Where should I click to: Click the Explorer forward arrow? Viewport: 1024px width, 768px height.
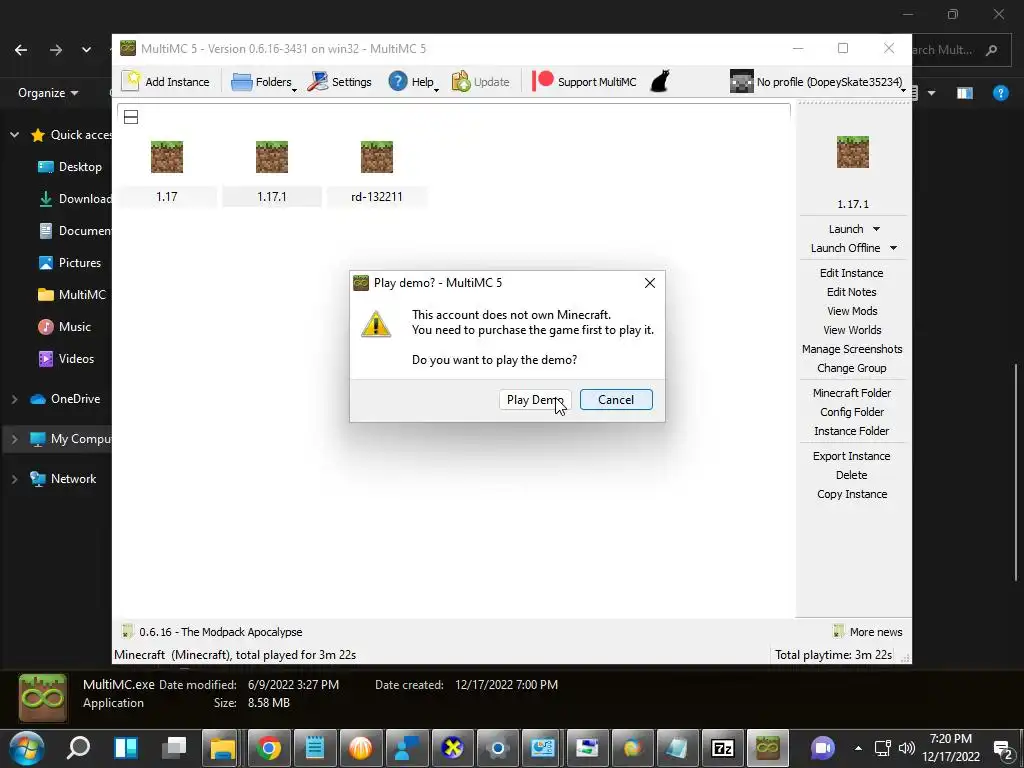[56, 50]
